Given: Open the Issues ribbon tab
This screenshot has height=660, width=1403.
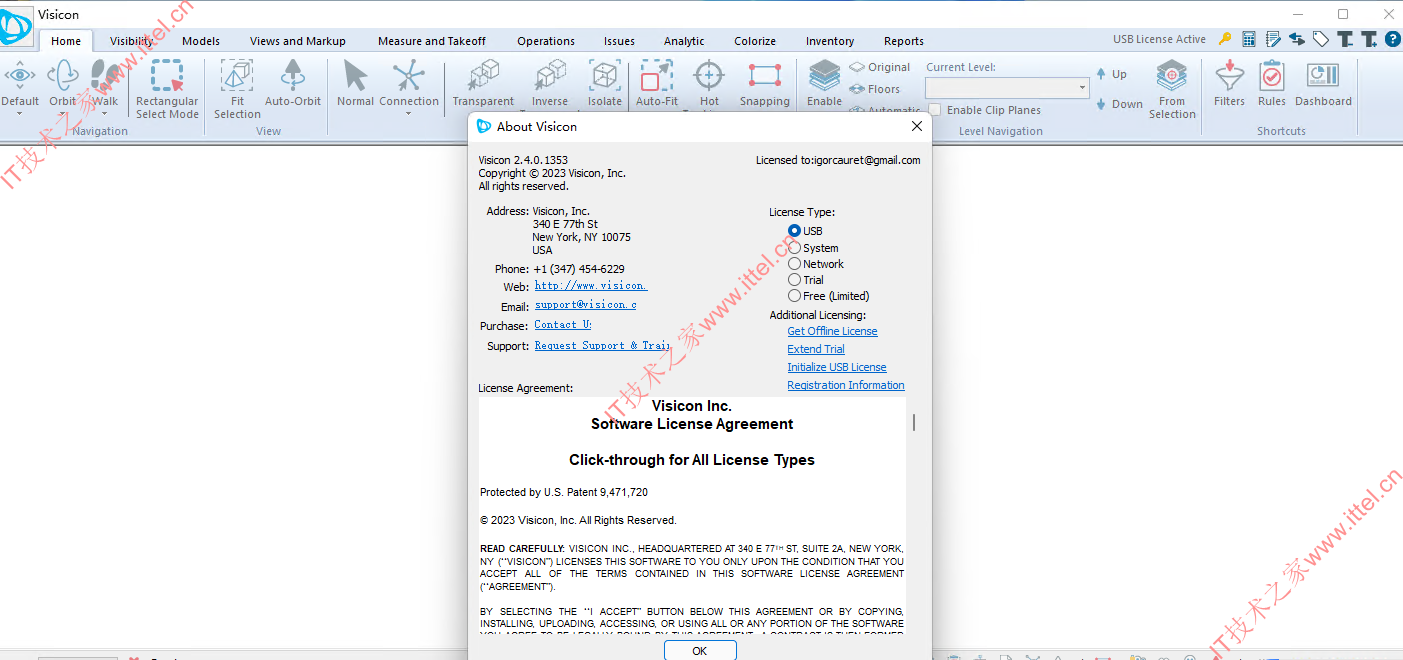Looking at the screenshot, I should pyautogui.click(x=619, y=41).
